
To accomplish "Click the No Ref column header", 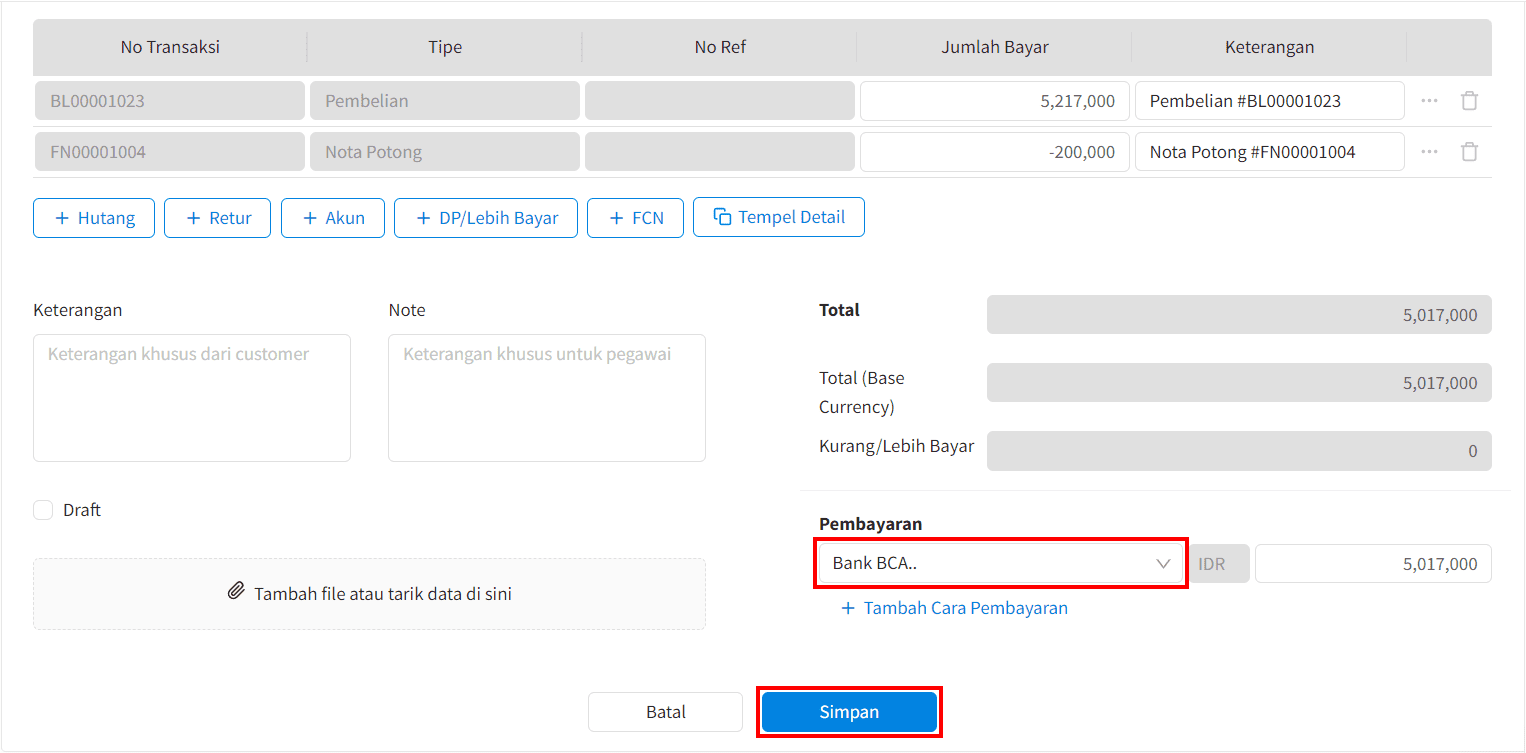I will coord(720,47).
